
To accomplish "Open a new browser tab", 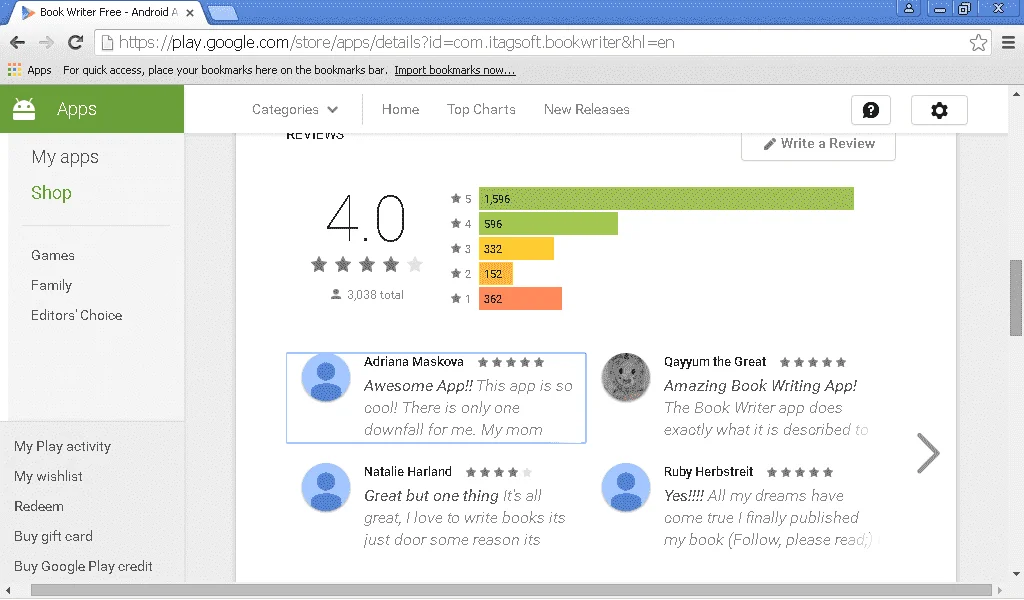I will click(222, 13).
